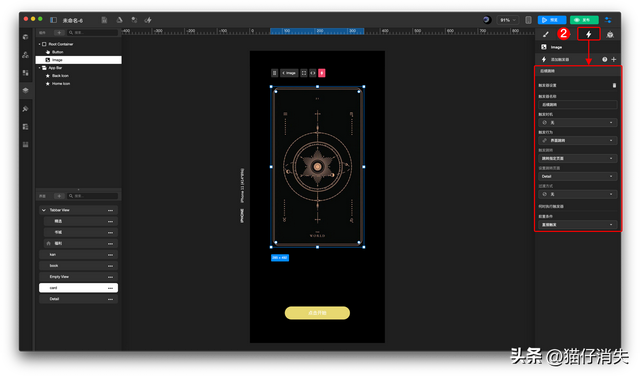Select the Home Icon layer
The height and width of the screenshot is (376, 640).
click(78, 83)
